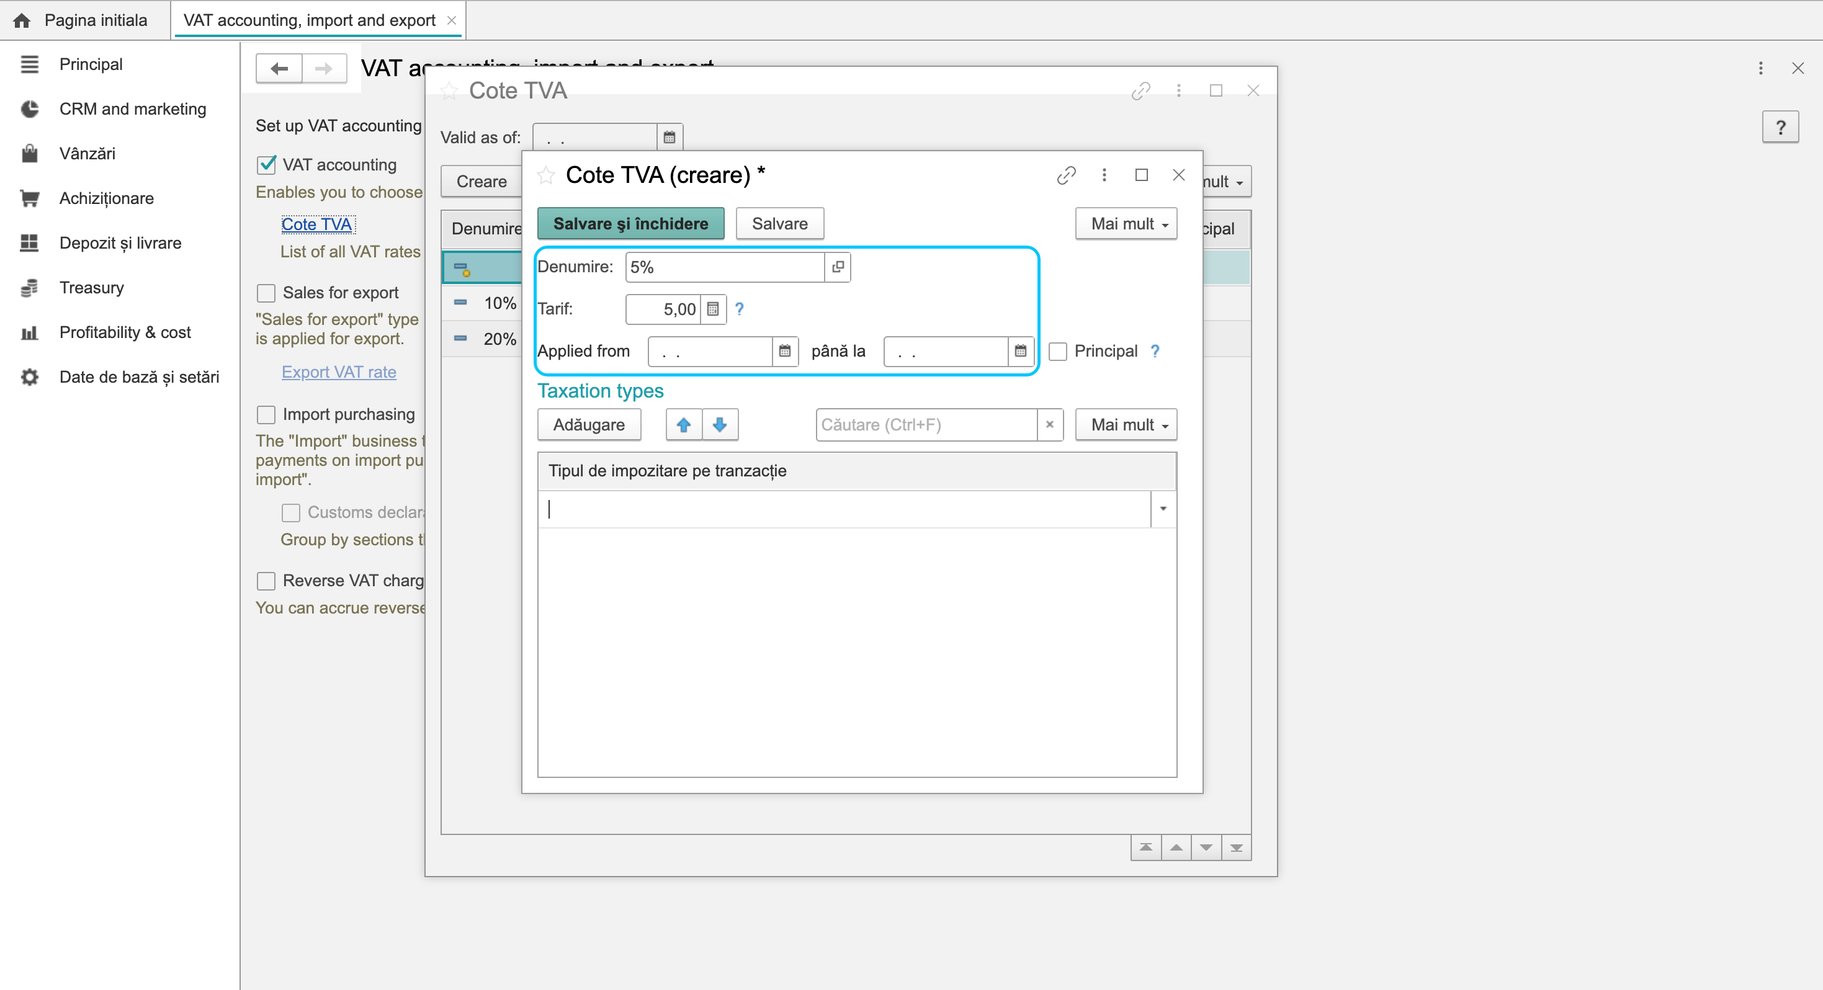
Task: Focus the Căutare (Ctrl+F) search field
Action: (x=927, y=425)
